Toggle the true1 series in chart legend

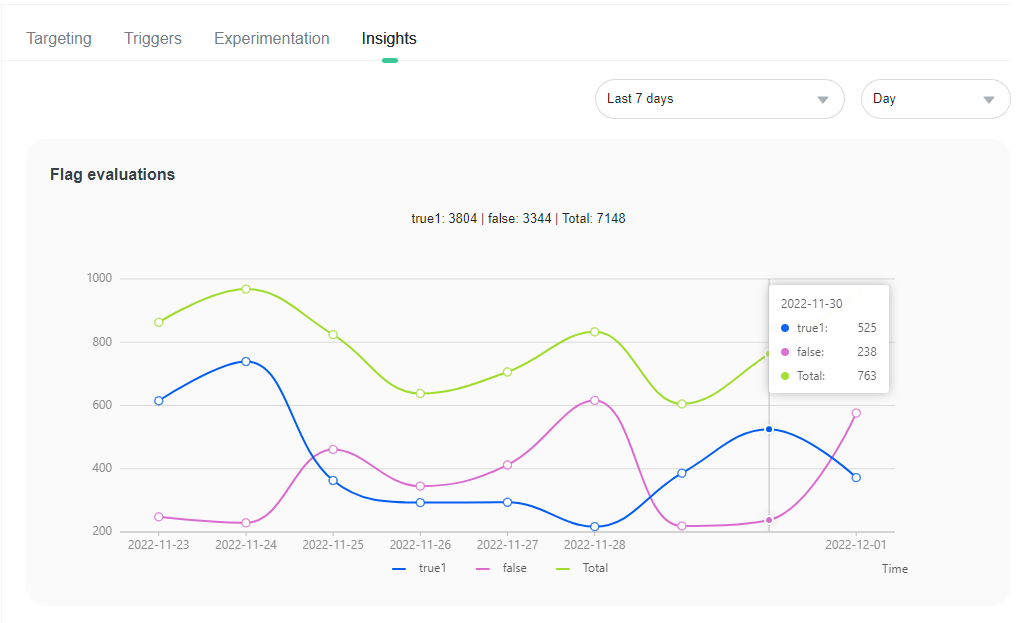pos(419,568)
